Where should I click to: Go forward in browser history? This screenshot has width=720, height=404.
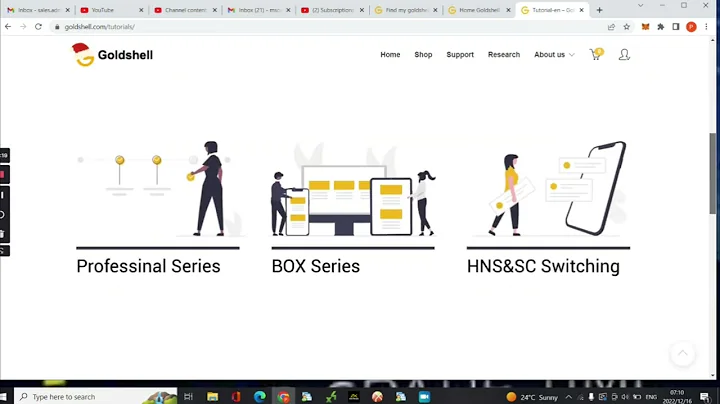click(x=23, y=27)
